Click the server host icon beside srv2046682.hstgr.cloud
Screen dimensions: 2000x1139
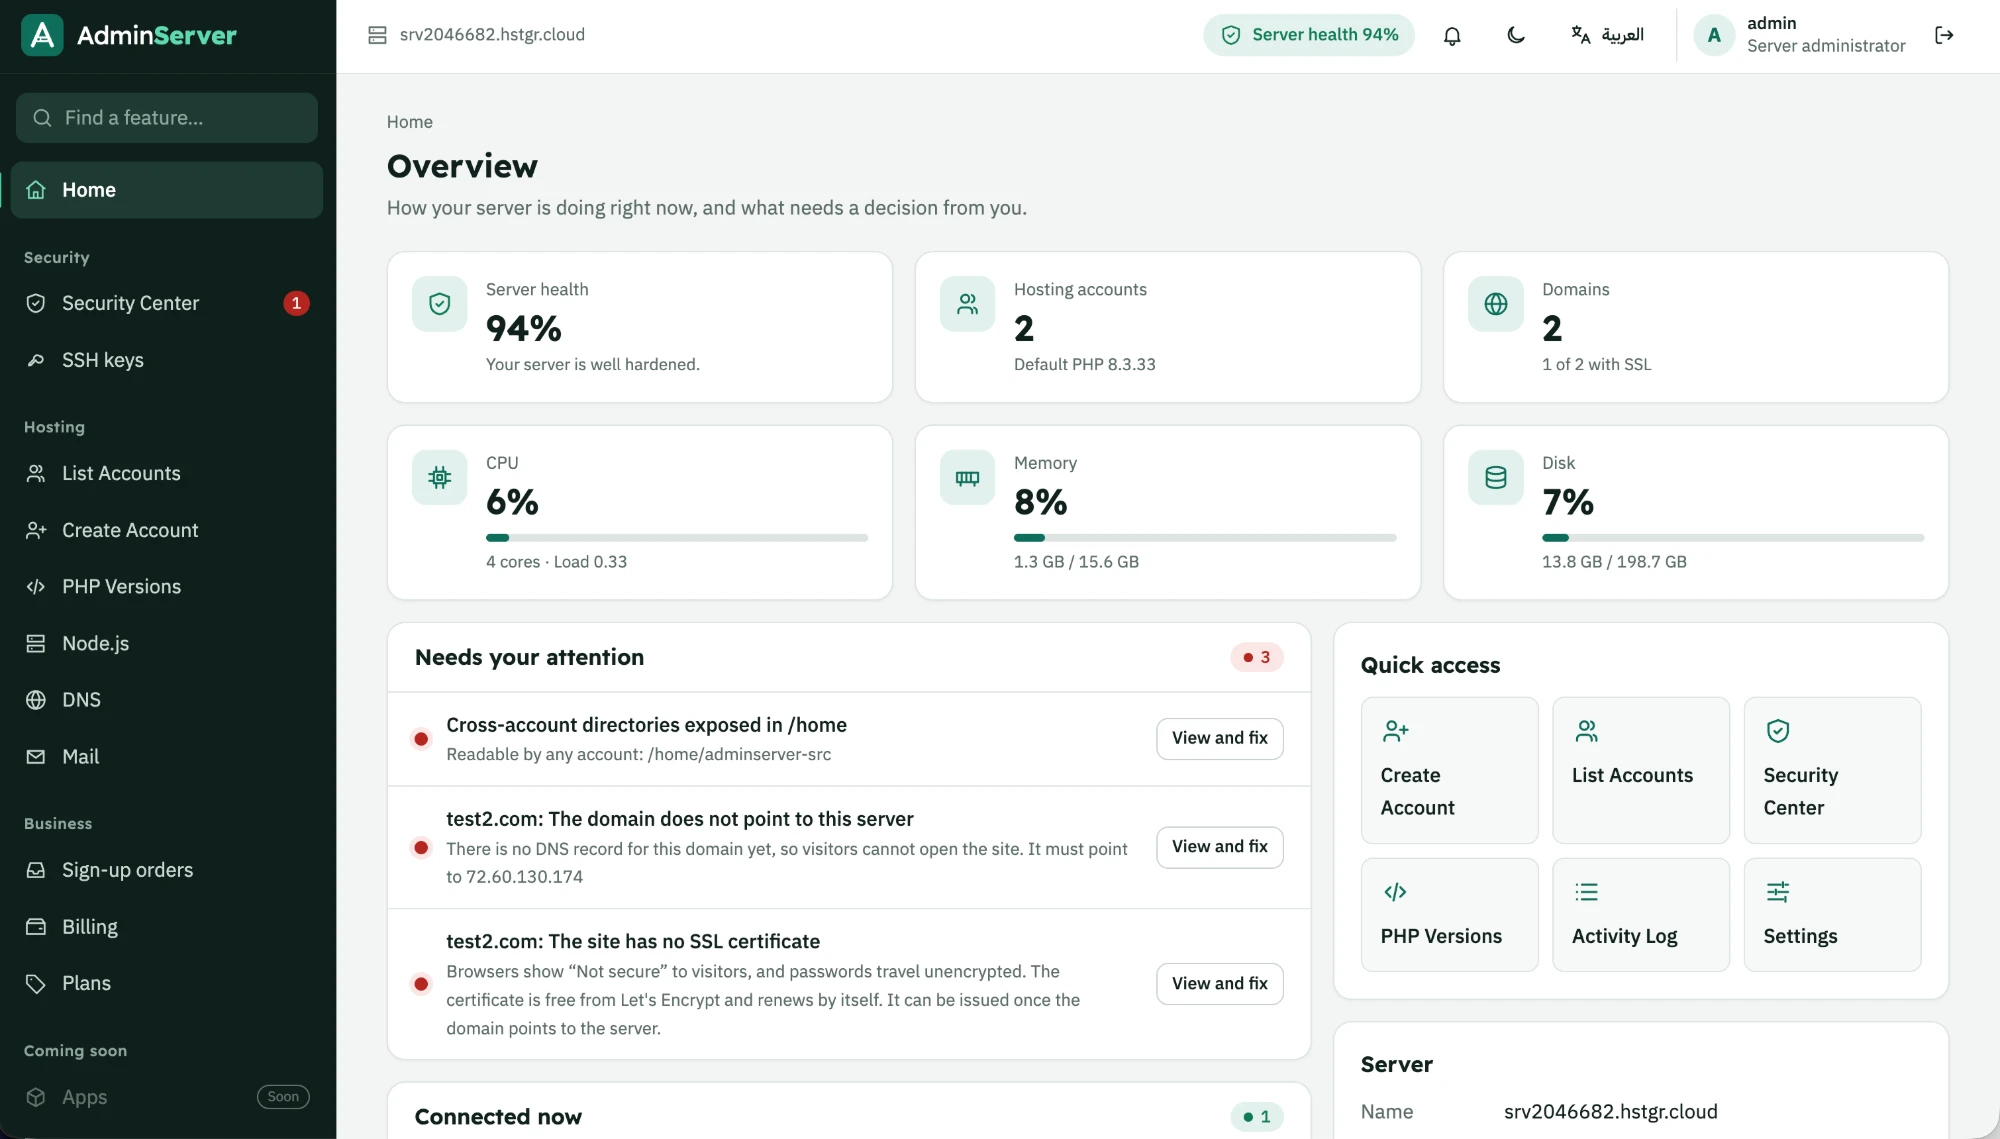pos(377,35)
